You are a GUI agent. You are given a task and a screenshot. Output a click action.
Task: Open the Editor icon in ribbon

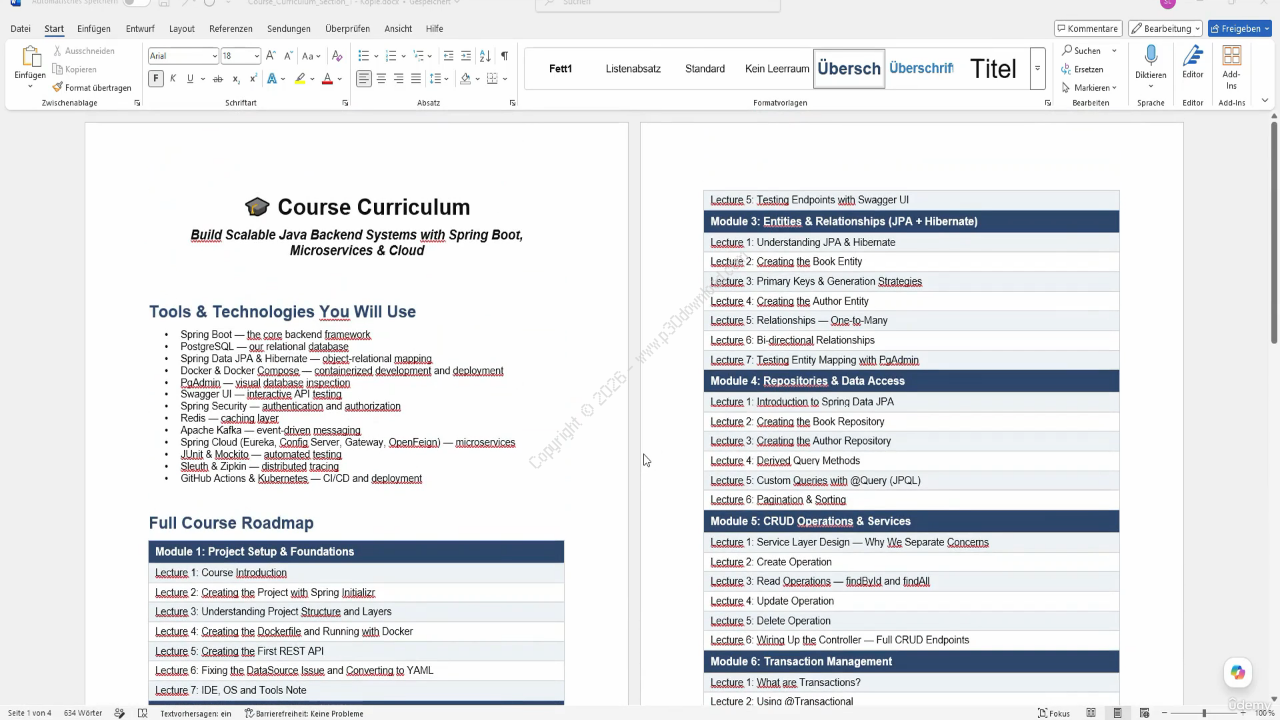pos(1193,56)
